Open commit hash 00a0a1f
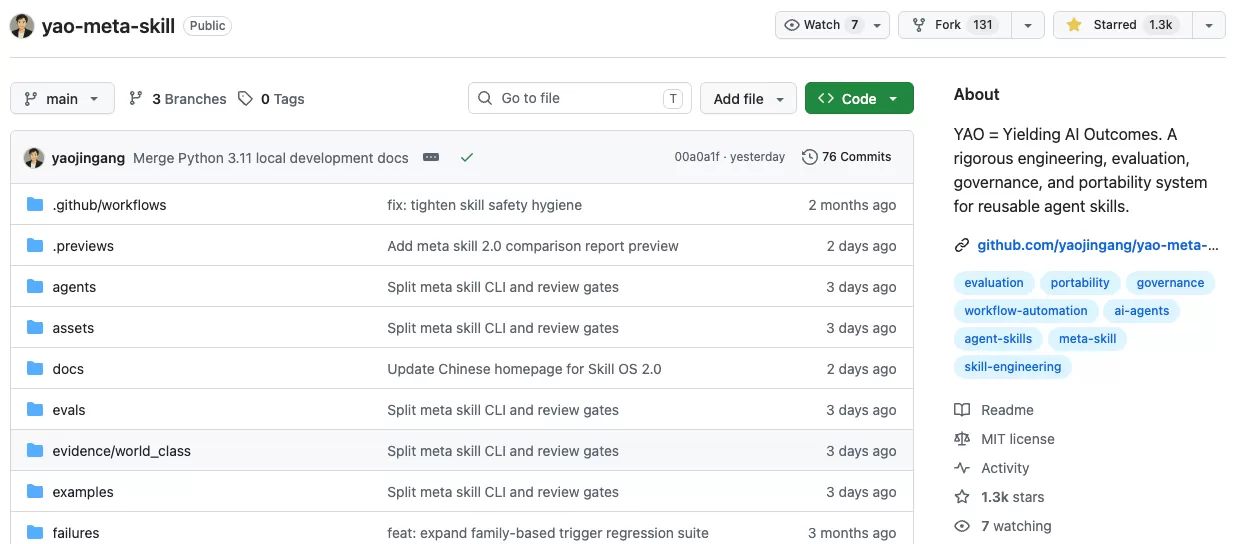This screenshot has height=544, width=1238. [x=696, y=157]
